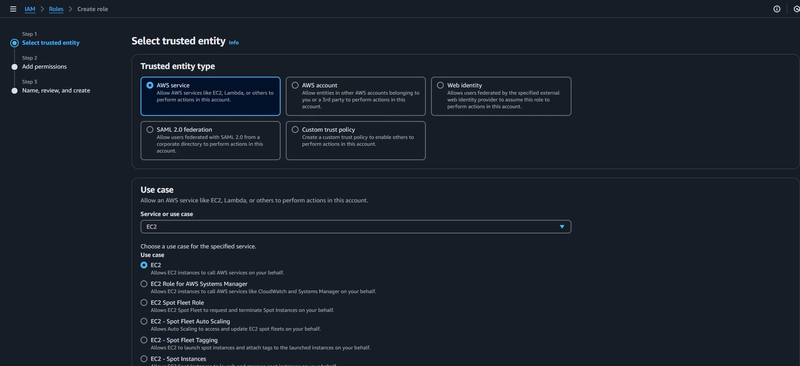
Task: Click Step 3 Name, review, and create
Action: pyautogui.click(x=56, y=91)
